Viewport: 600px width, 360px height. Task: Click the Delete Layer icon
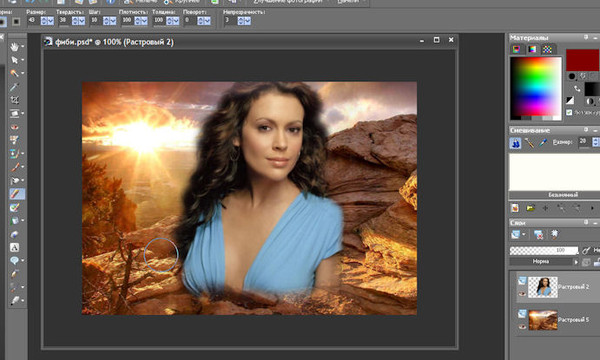[538, 235]
